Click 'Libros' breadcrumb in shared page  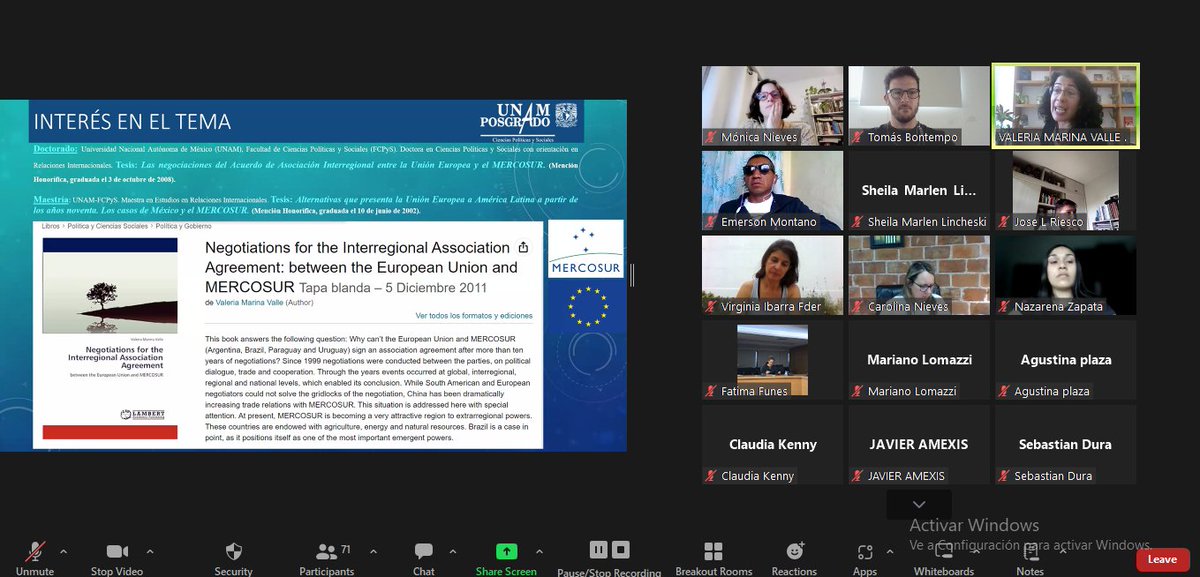coord(51,227)
